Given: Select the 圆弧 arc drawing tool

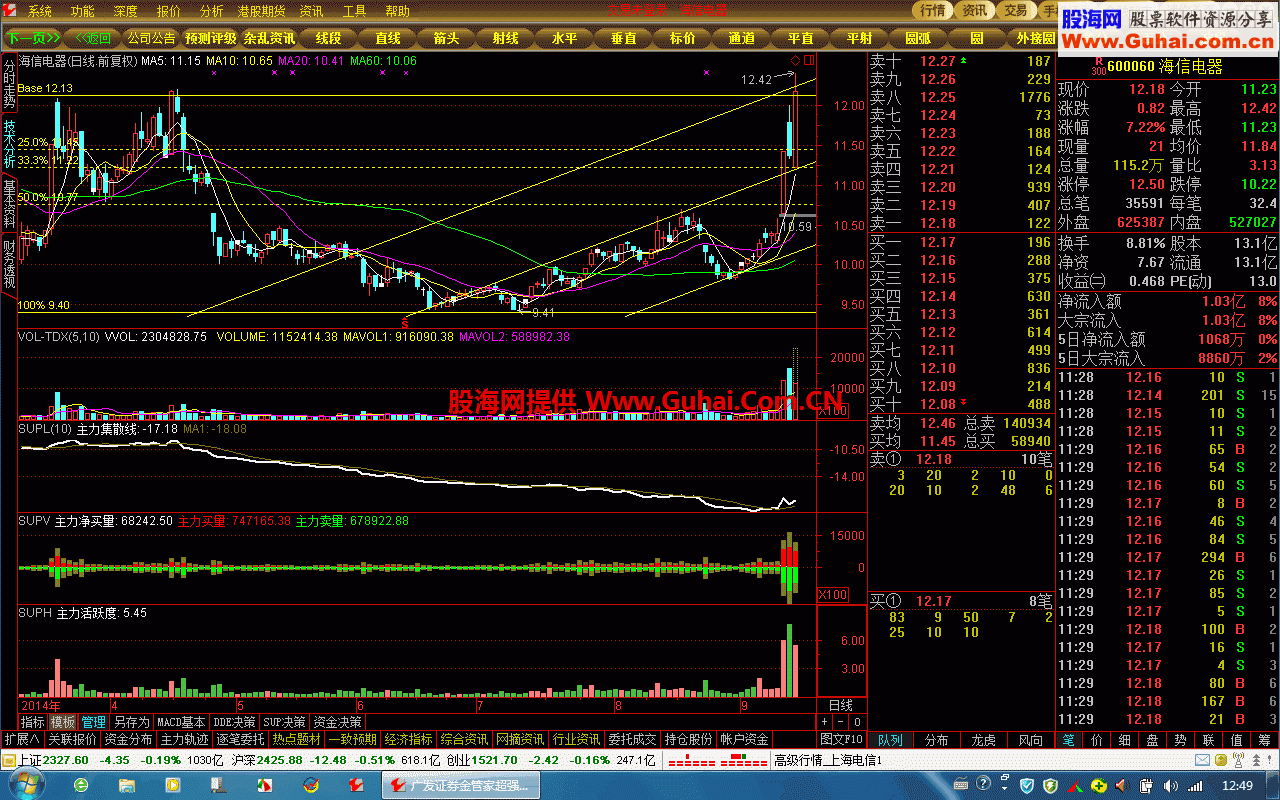Looking at the screenshot, I should [918, 38].
